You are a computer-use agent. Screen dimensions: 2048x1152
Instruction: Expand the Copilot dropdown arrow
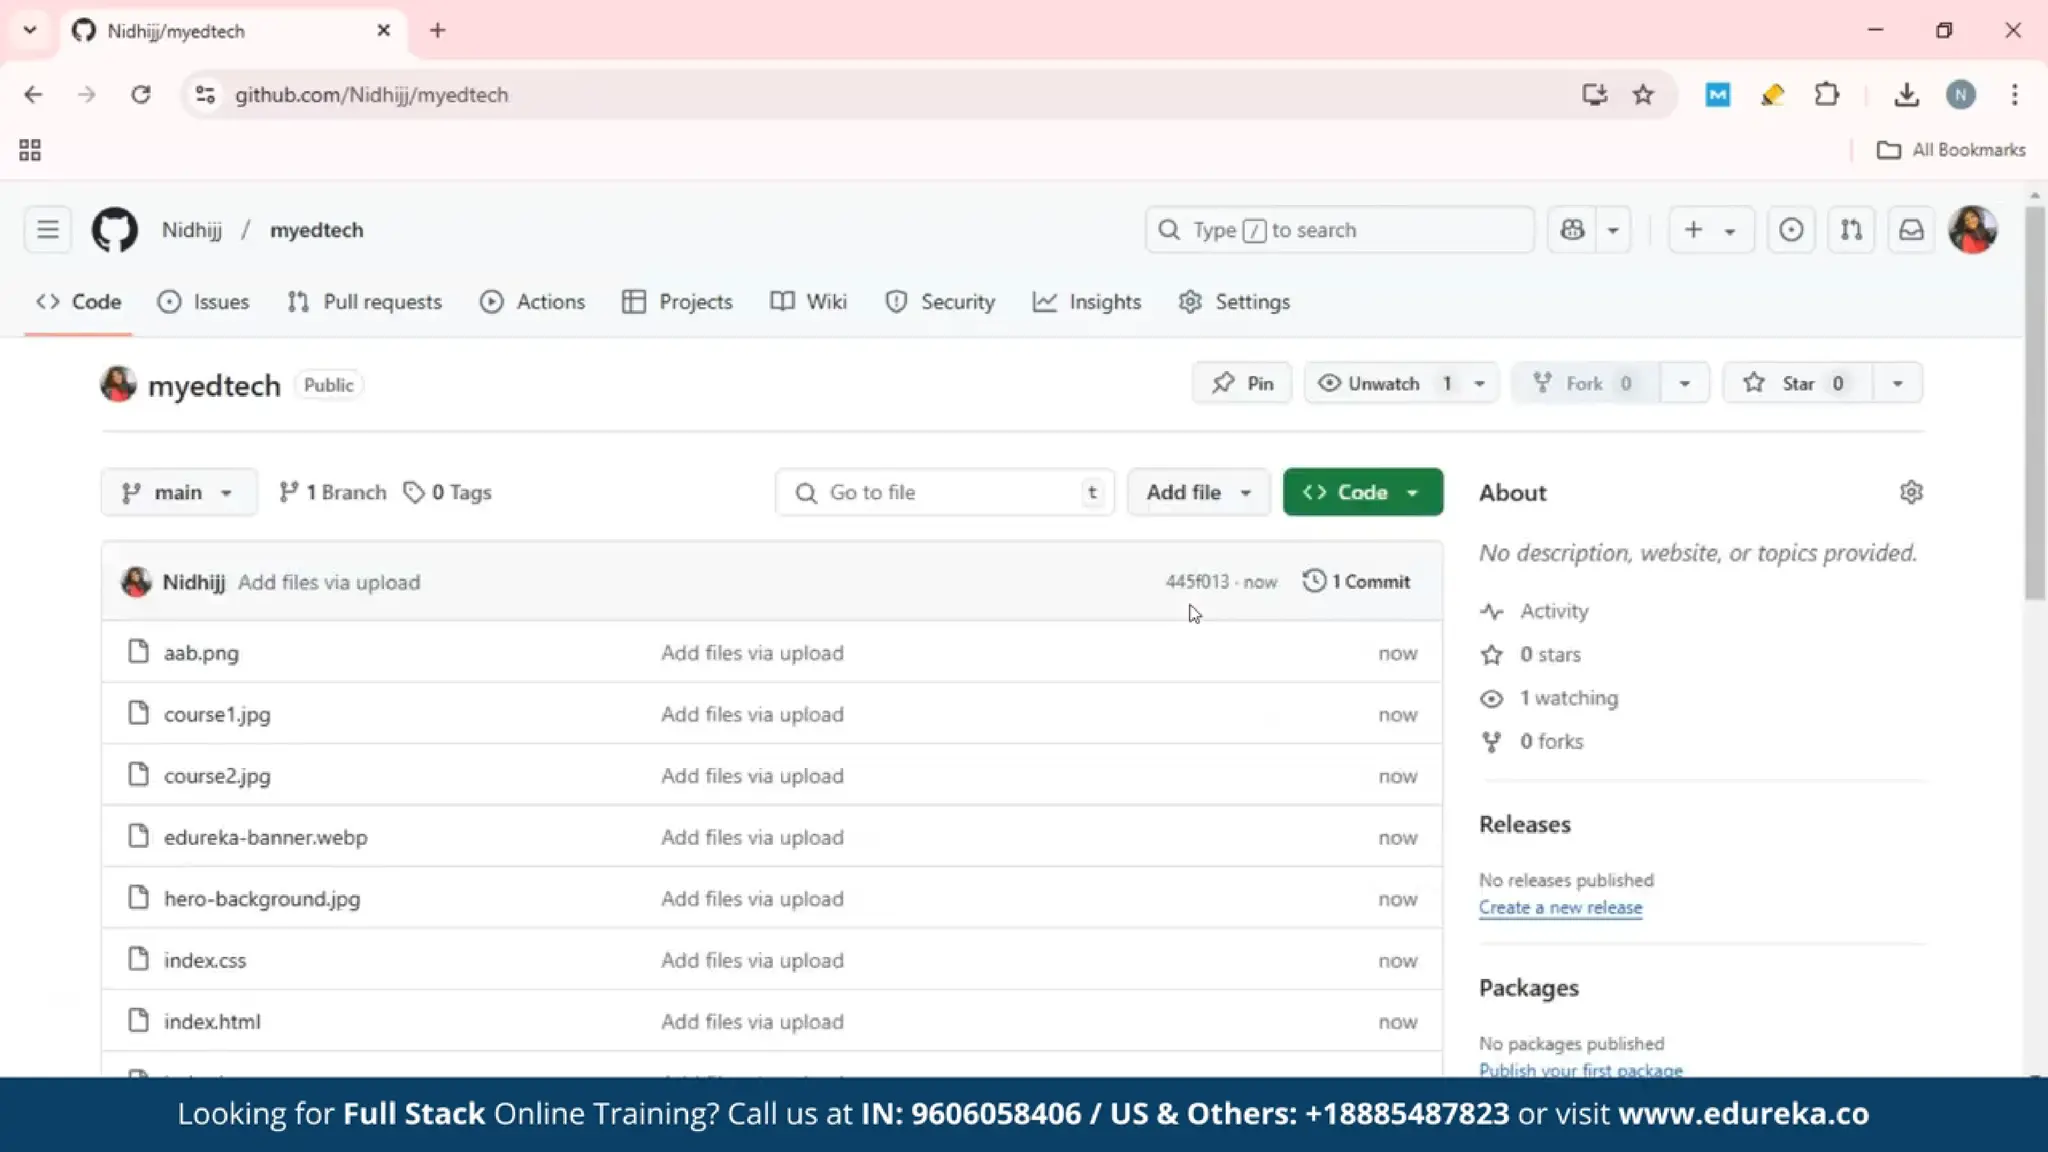(x=1613, y=230)
